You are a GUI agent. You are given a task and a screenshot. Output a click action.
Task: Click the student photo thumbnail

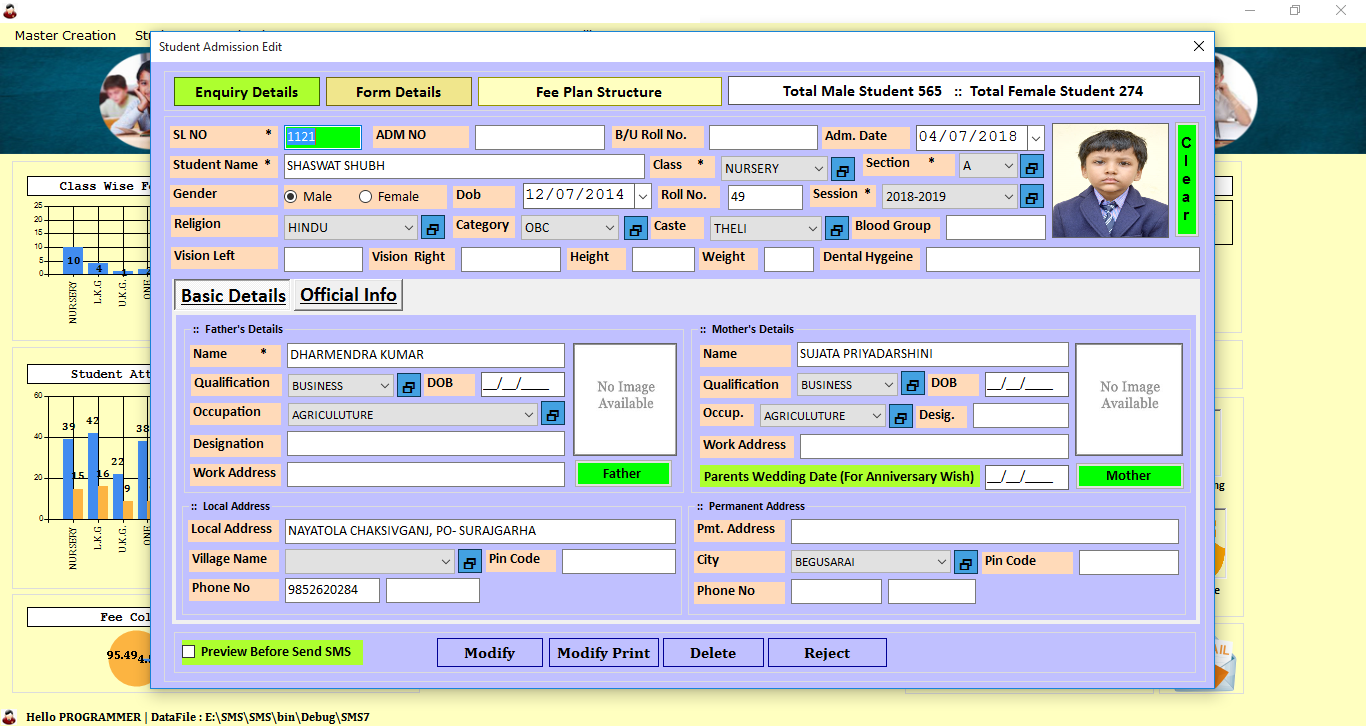coord(1110,181)
